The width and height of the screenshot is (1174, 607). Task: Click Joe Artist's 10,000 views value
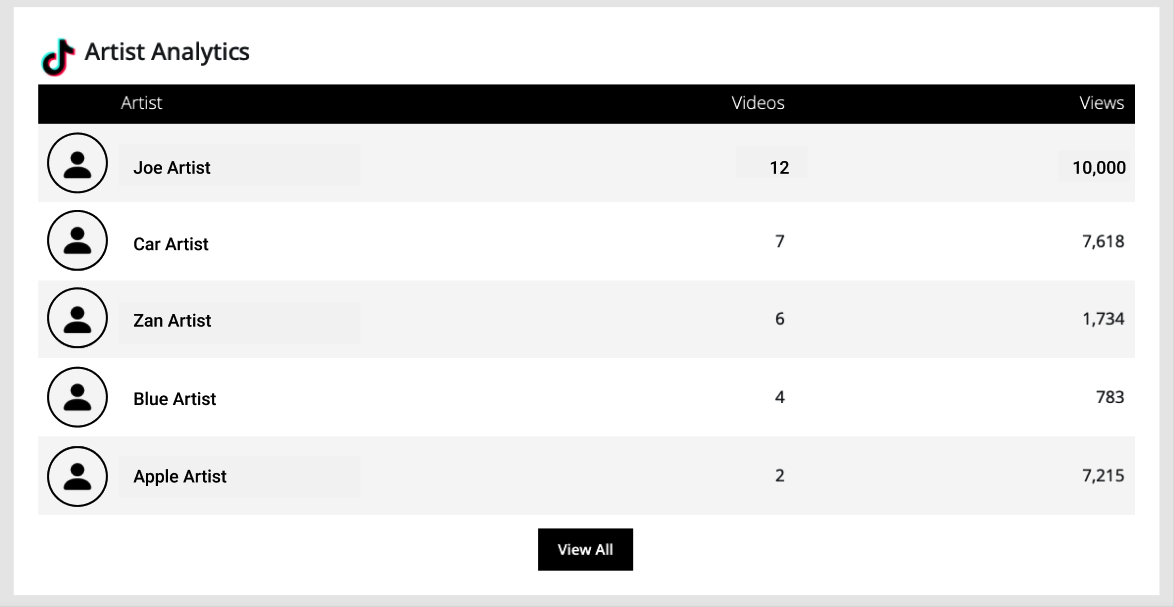coord(1098,168)
